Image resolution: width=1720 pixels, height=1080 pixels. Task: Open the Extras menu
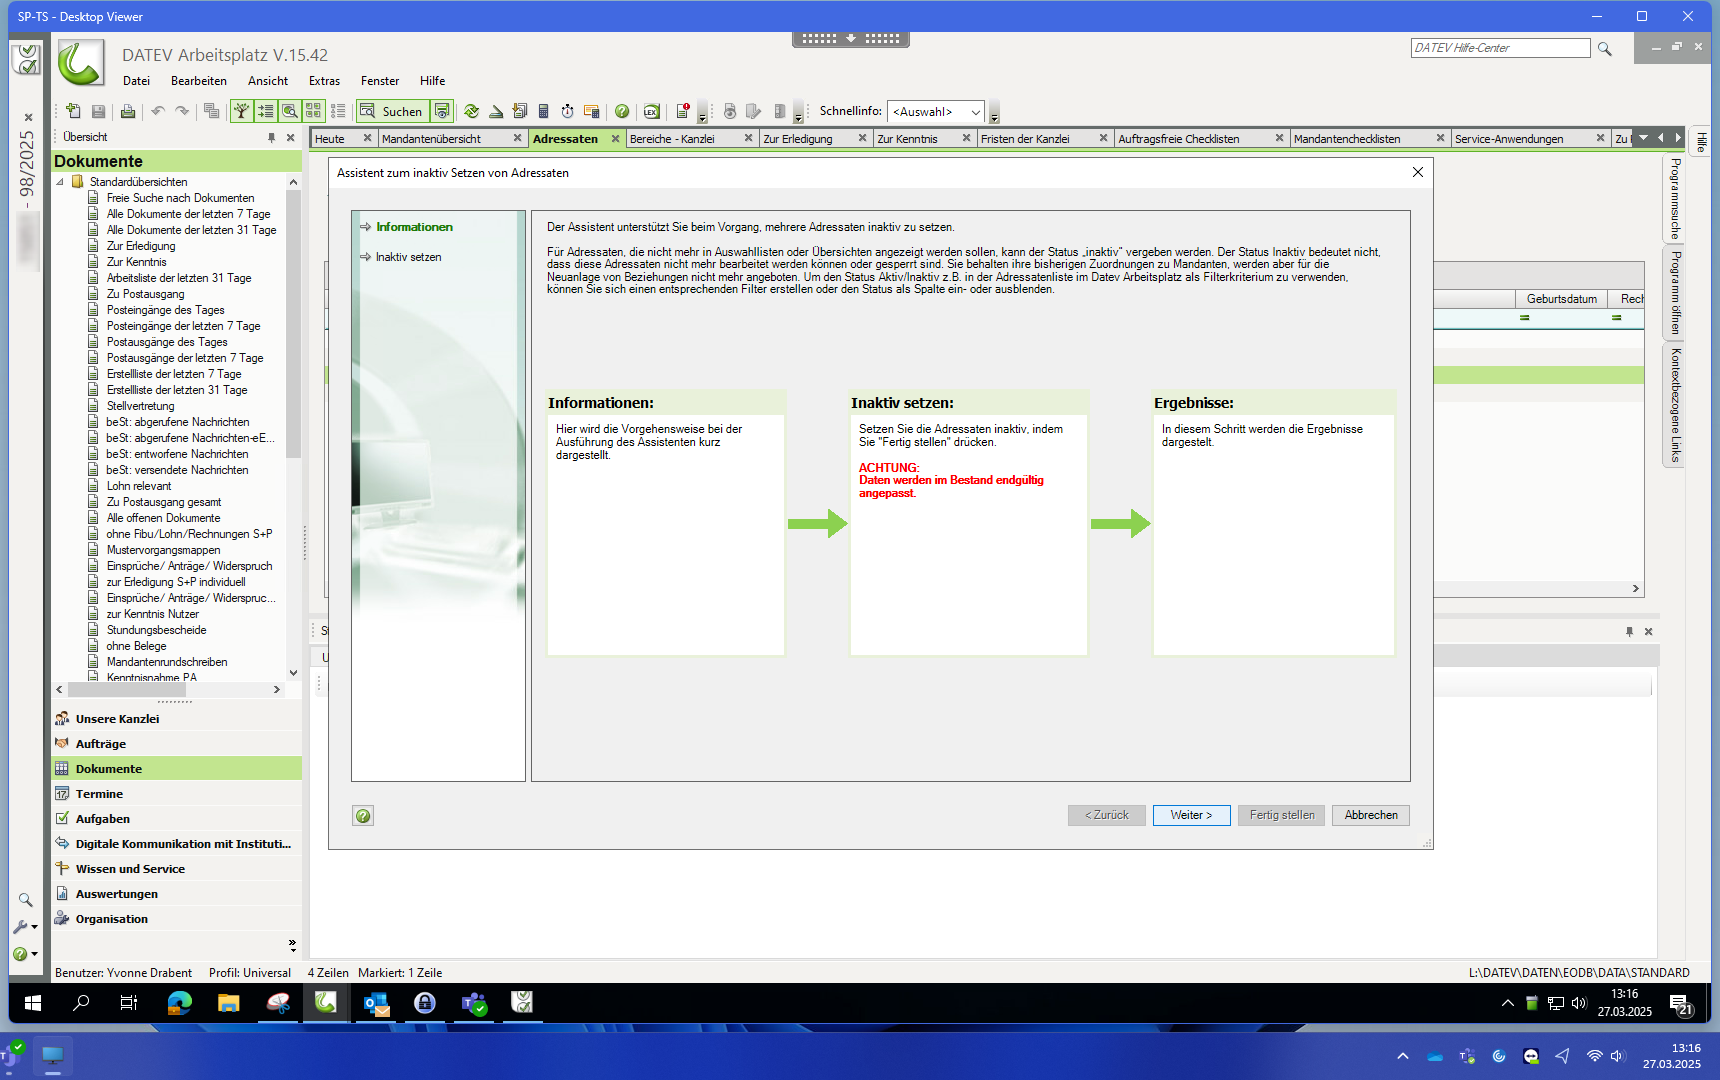point(324,81)
